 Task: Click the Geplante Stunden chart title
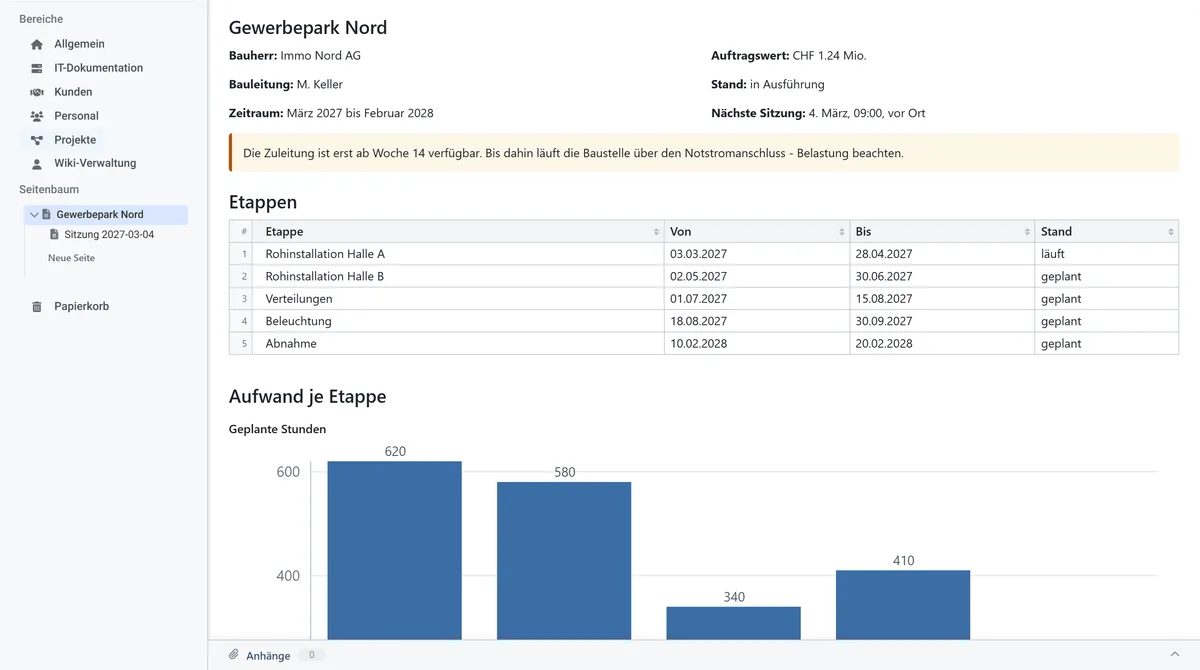pos(278,429)
